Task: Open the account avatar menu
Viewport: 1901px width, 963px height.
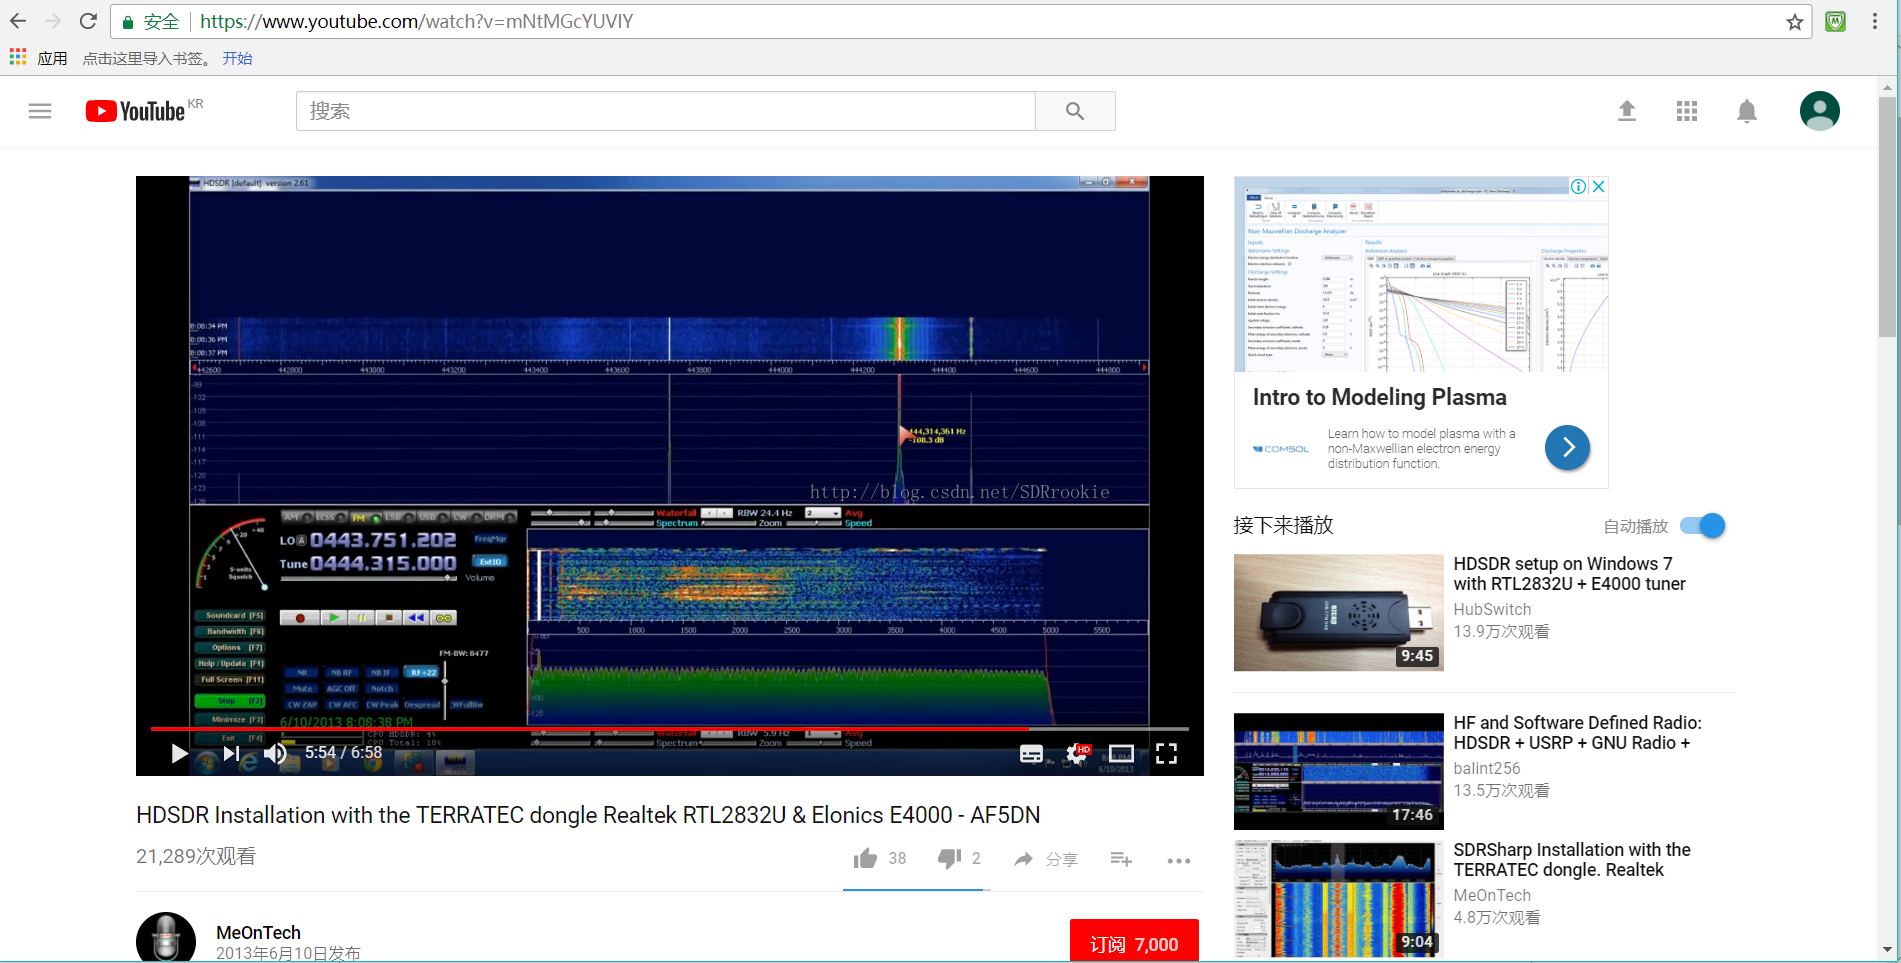Action: point(1819,111)
